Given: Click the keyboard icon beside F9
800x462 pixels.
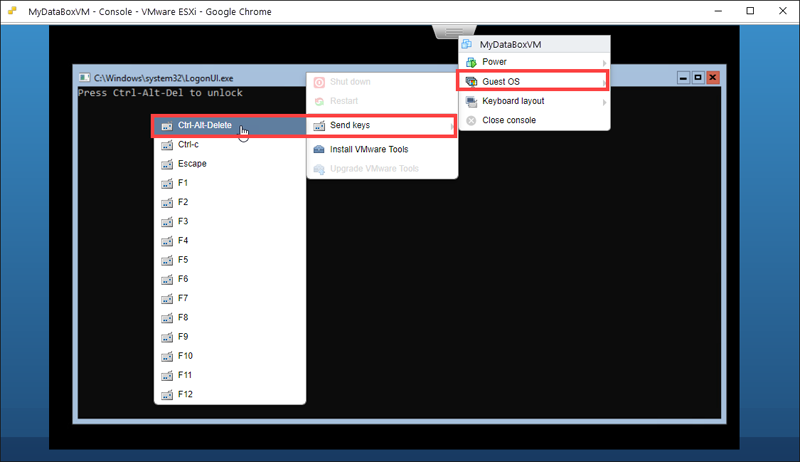Looking at the screenshot, I should 167,337.
